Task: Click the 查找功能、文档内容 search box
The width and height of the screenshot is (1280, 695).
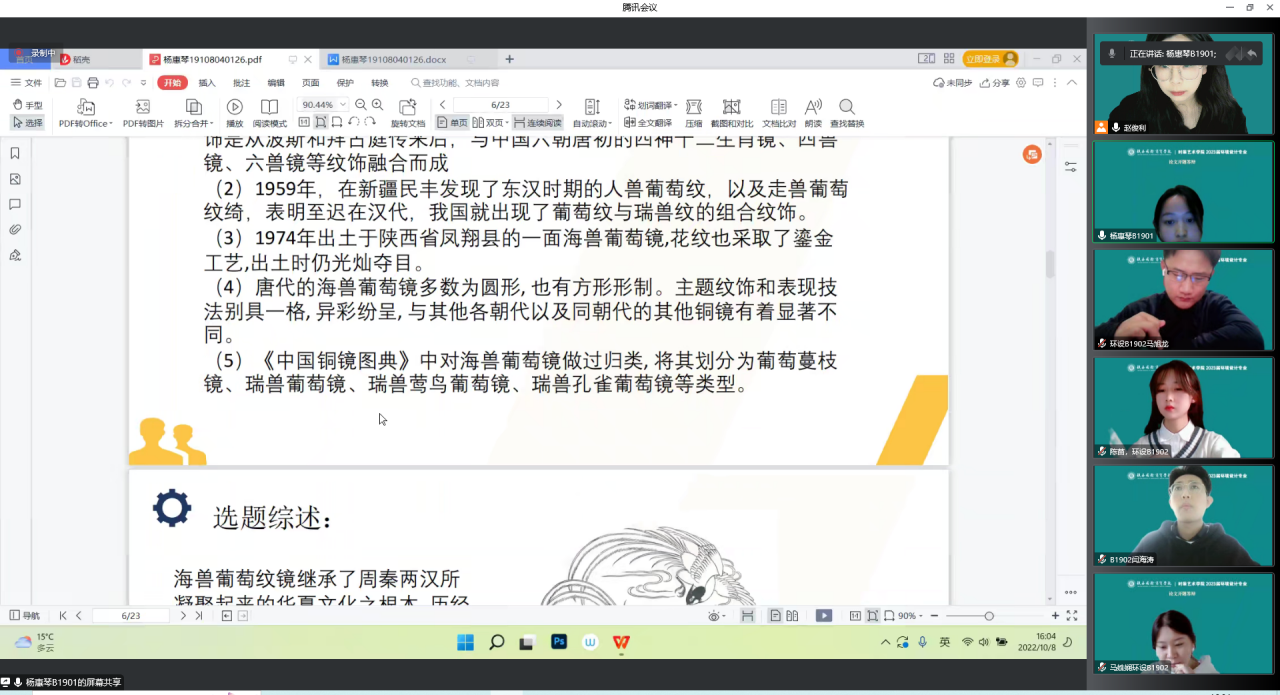Action: (456, 83)
